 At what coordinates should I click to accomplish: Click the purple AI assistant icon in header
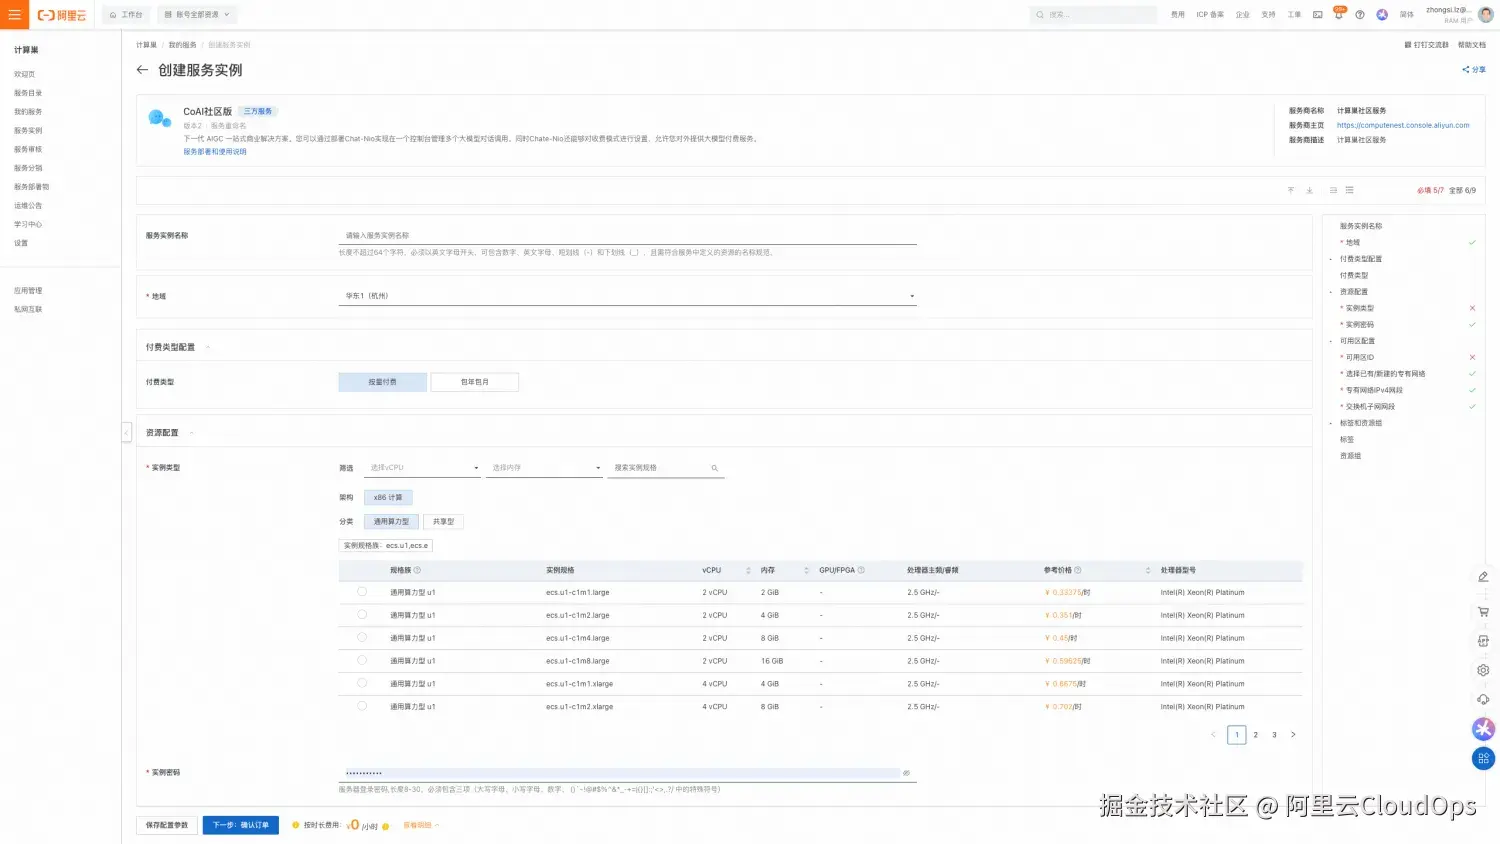[x=1382, y=15]
